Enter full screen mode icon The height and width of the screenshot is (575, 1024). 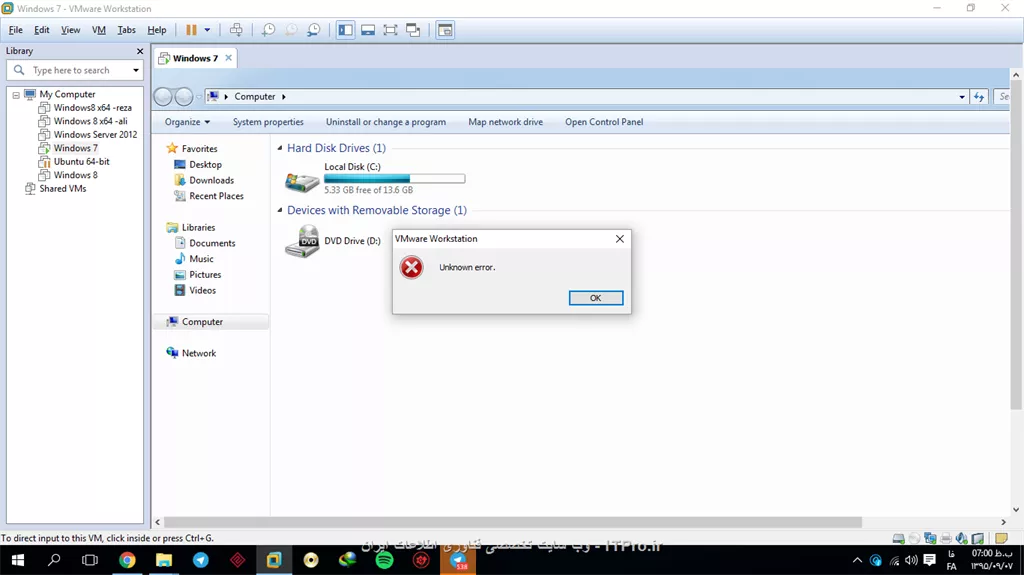(x=391, y=30)
